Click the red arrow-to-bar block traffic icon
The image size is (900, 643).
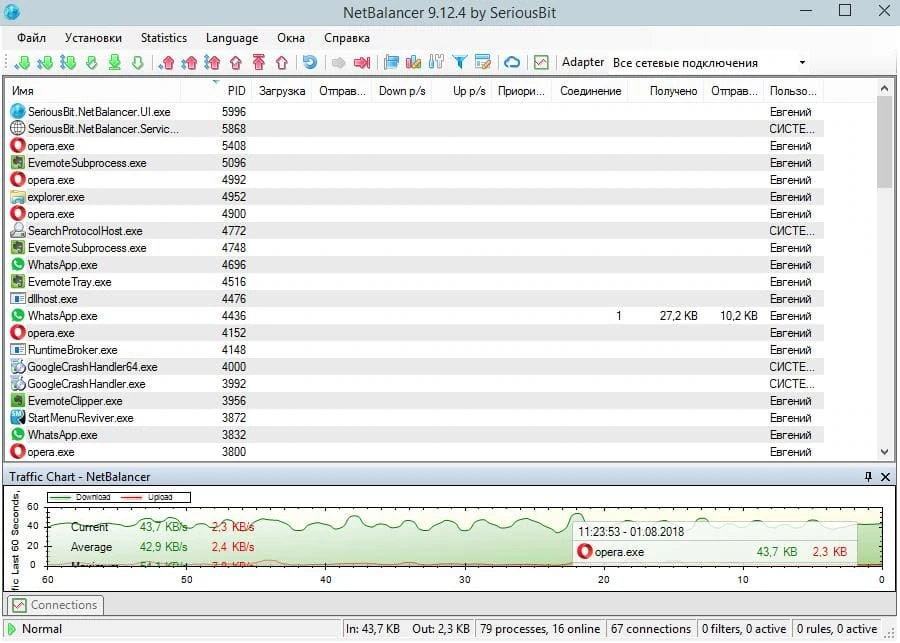362,62
